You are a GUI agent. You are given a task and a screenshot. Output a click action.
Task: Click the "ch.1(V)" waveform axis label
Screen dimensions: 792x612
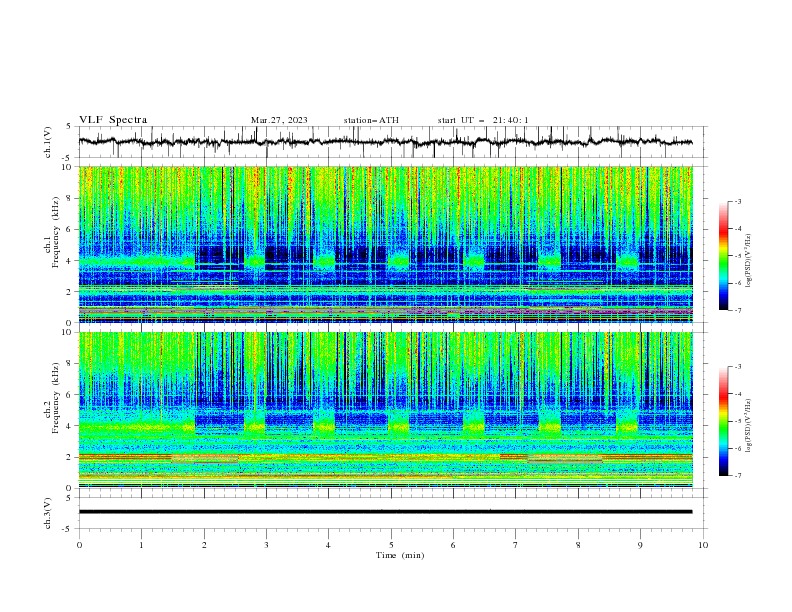point(48,142)
